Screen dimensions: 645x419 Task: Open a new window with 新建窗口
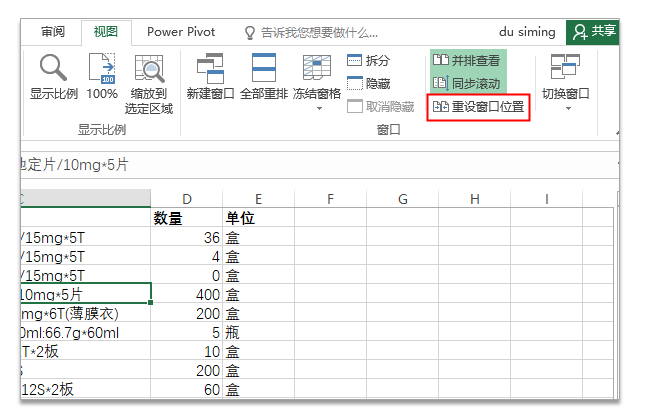[x=210, y=77]
